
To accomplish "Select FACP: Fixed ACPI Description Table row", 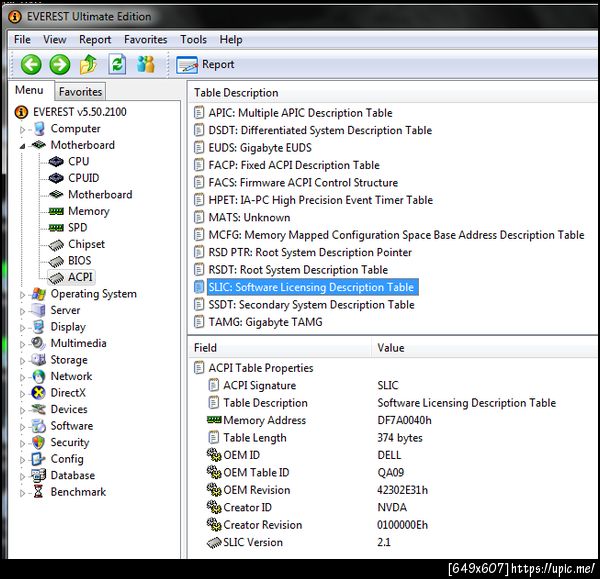I will click(x=287, y=165).
